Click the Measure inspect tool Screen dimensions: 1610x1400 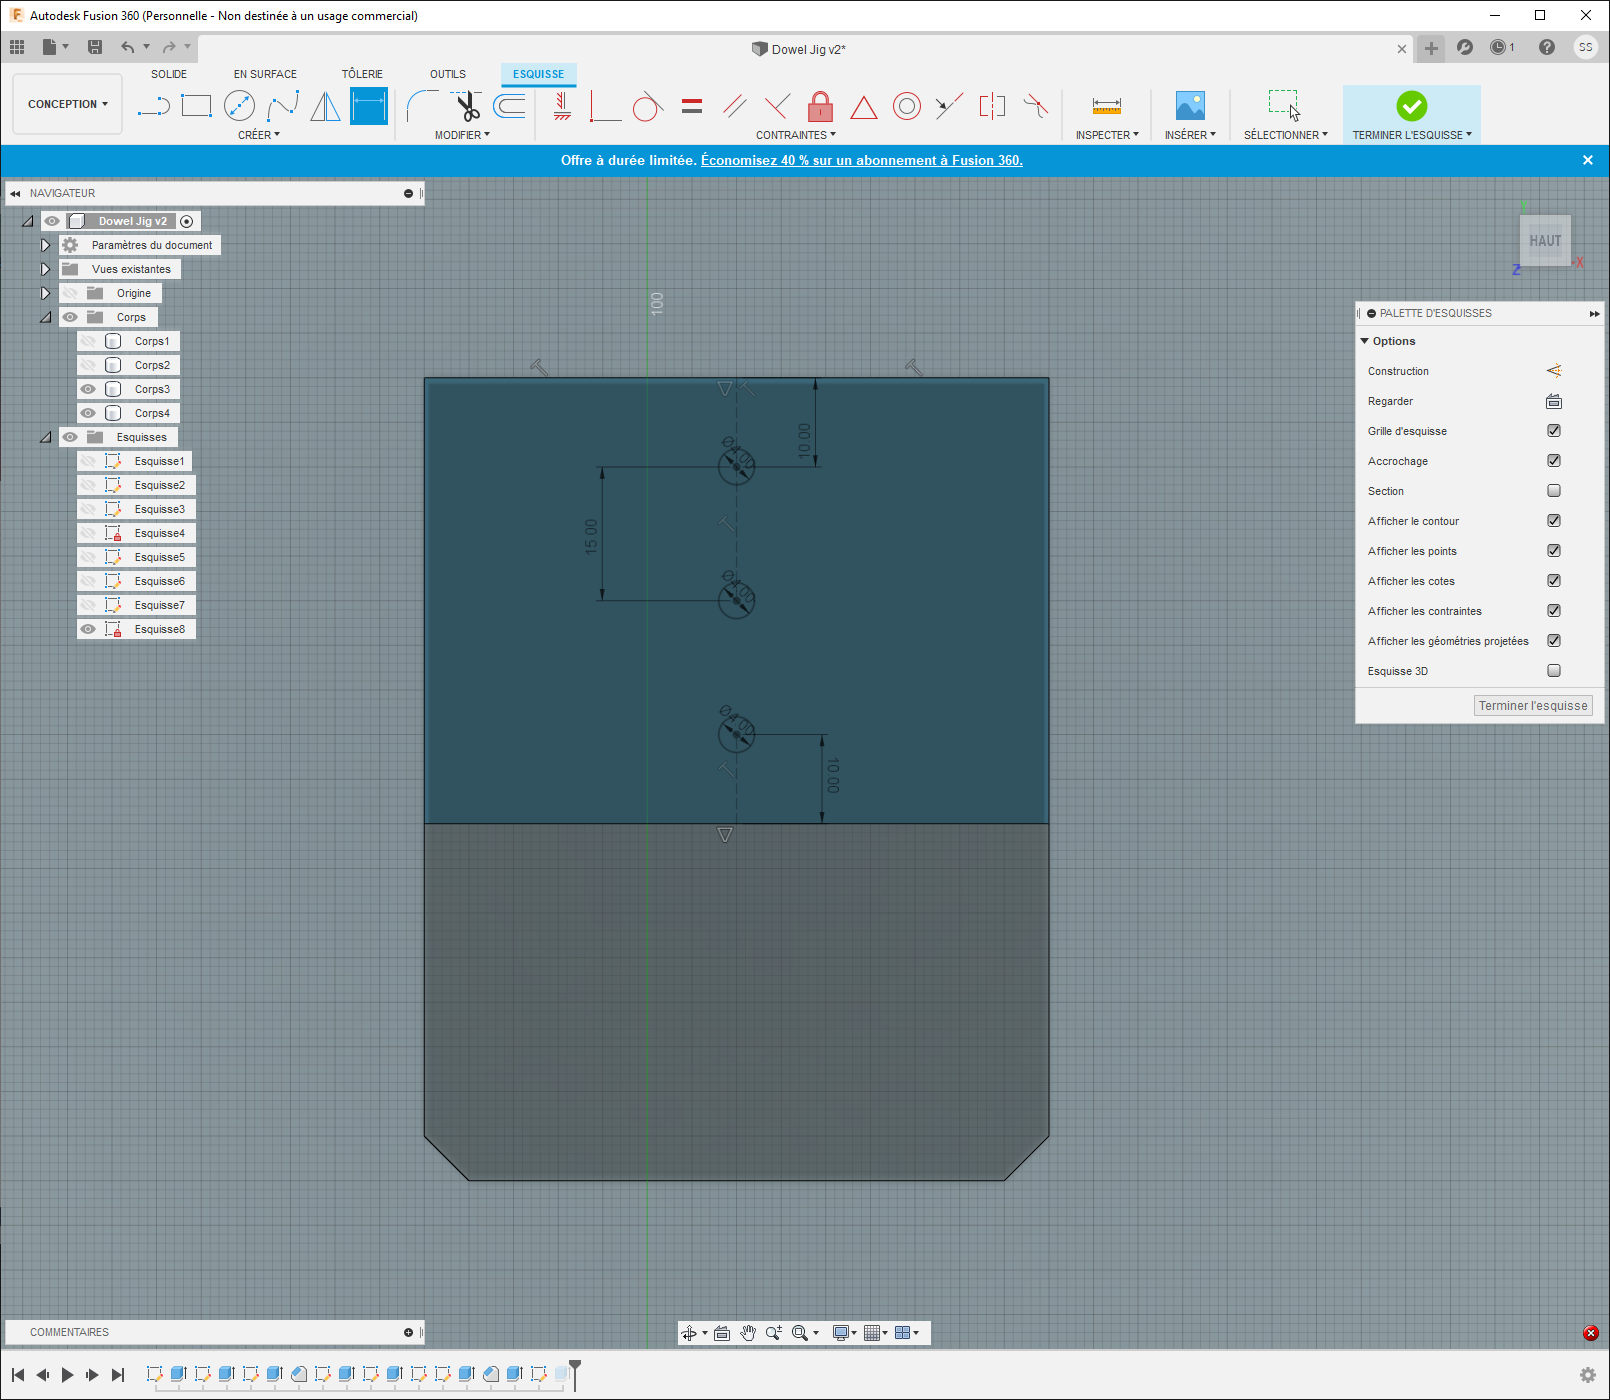(1106, 106)
